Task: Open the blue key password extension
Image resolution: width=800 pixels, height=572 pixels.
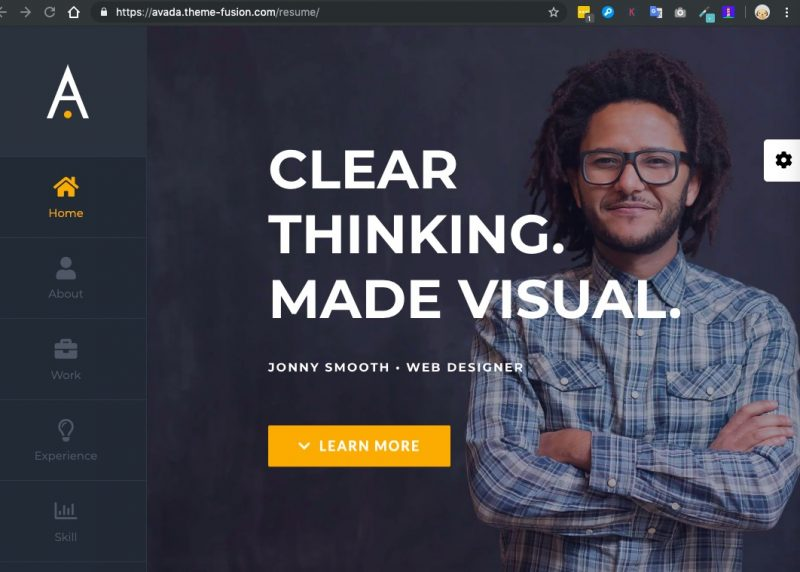Action: [x=608, y=12]
